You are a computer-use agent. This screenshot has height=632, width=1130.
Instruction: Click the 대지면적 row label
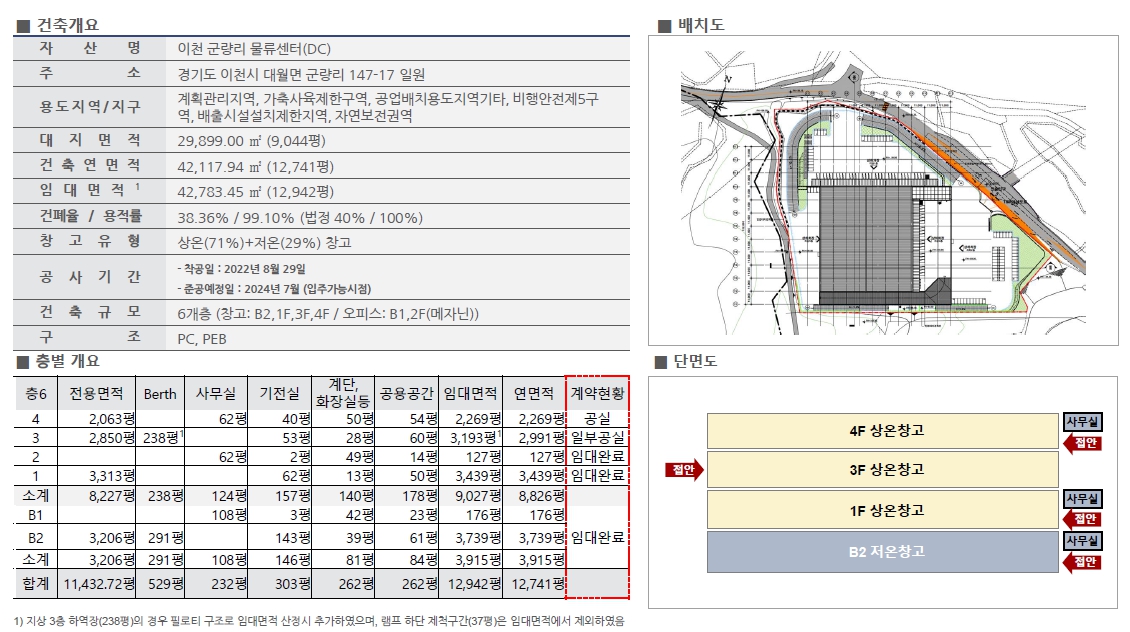coord(90,140)
